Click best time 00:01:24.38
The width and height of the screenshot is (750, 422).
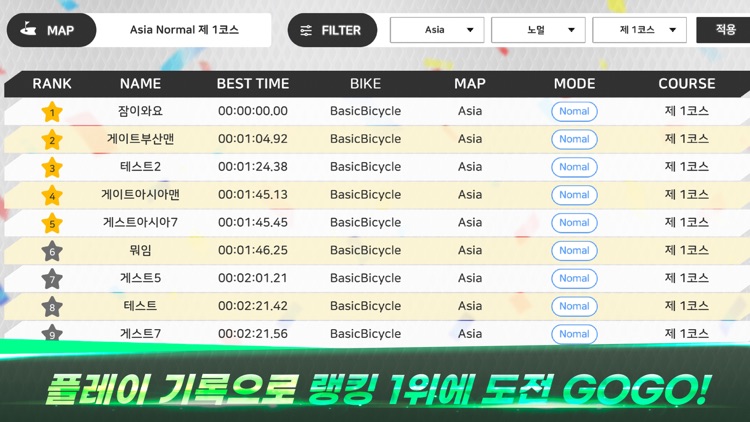pos(253,167)
